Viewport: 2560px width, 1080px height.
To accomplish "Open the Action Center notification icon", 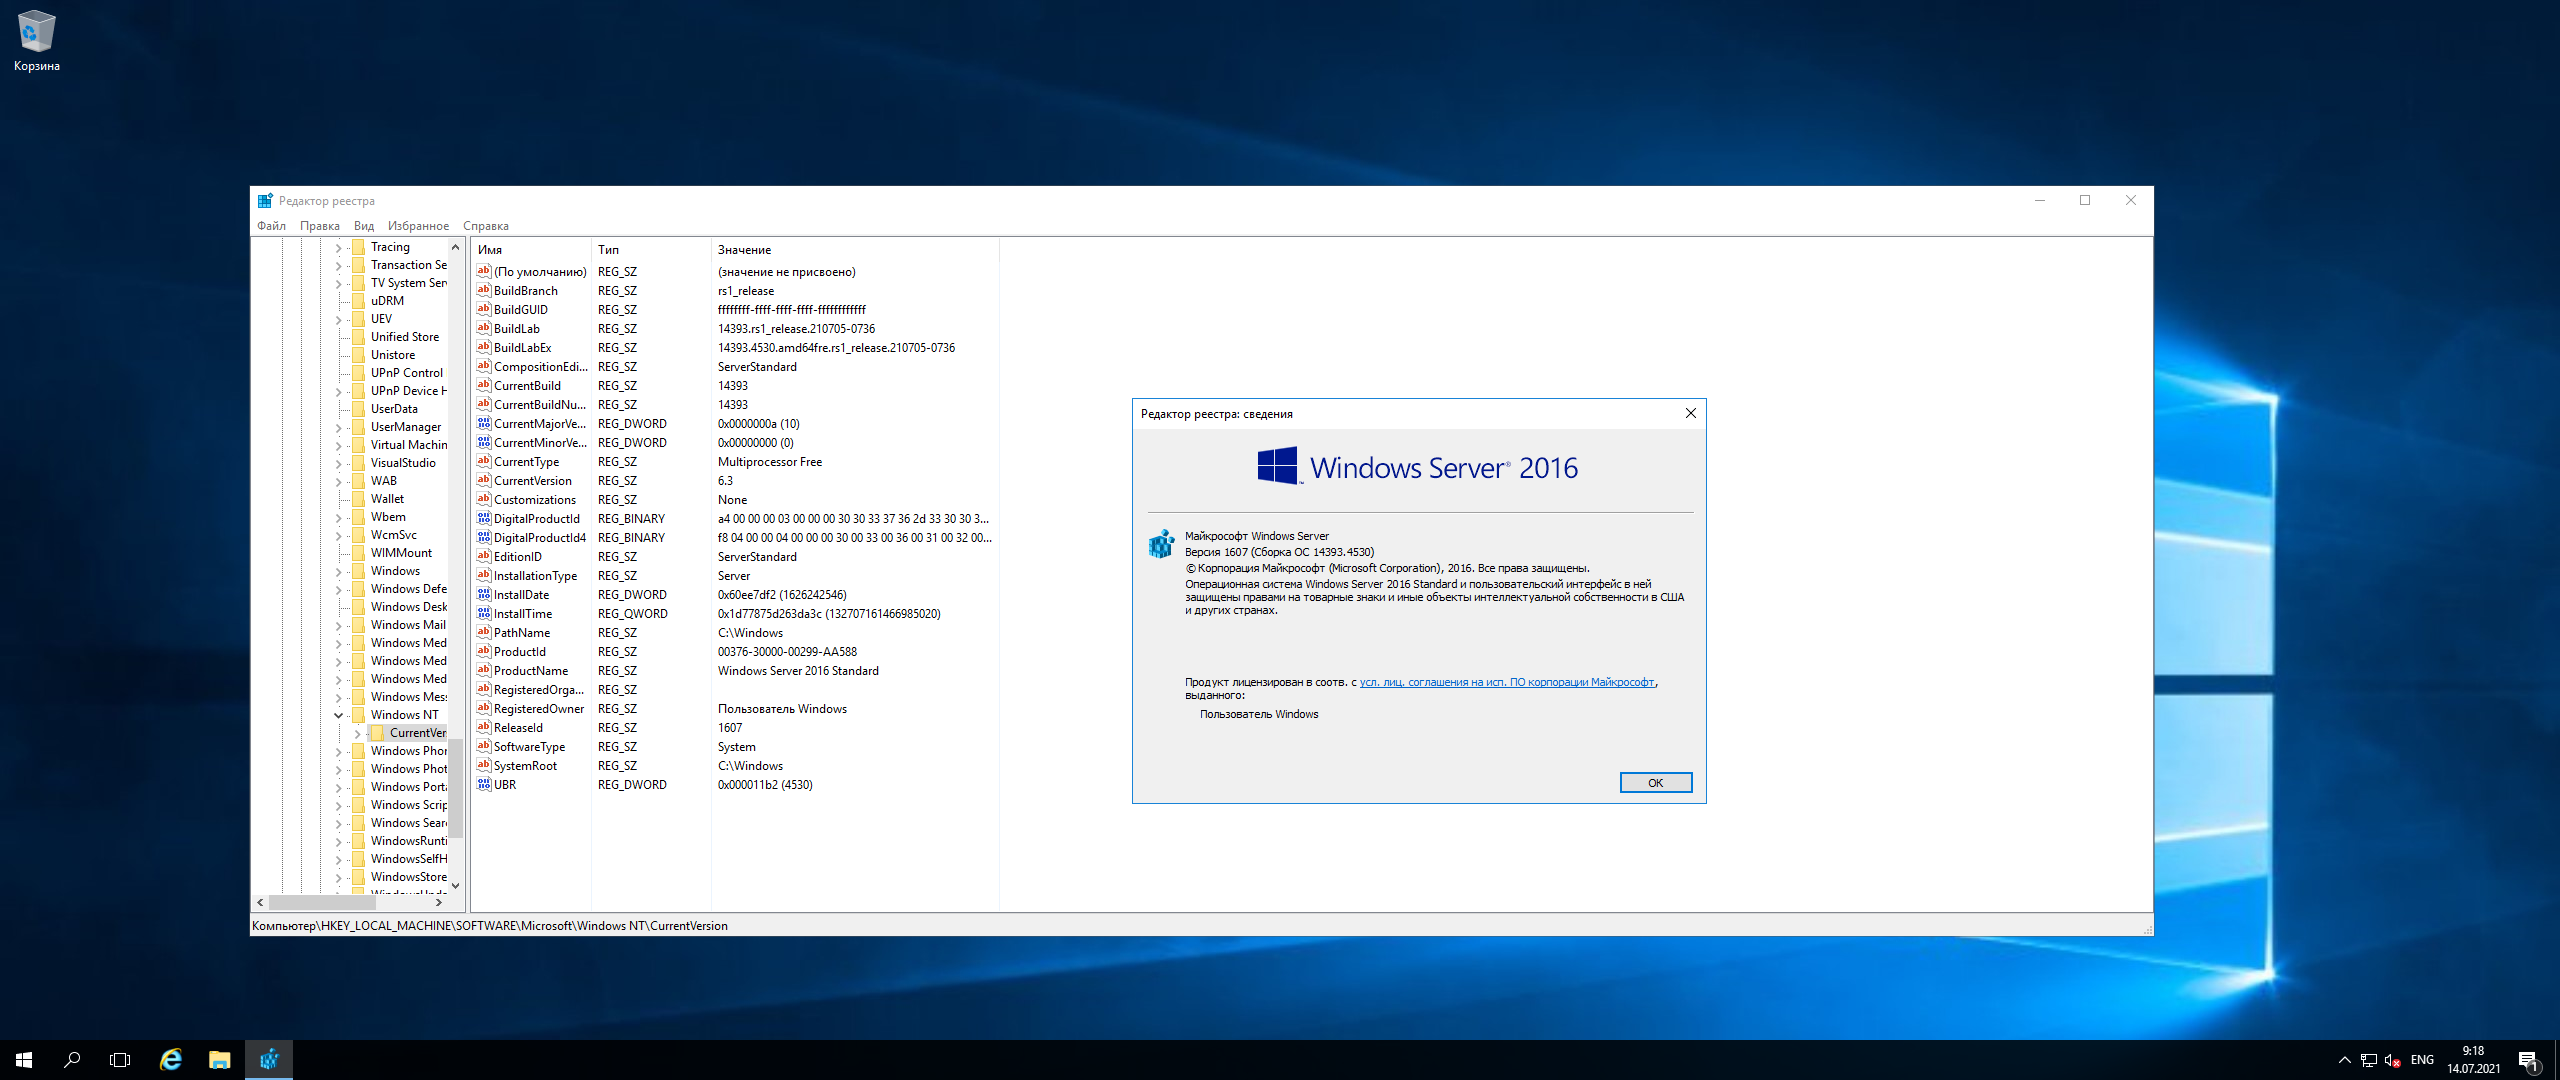I will point(2529,1060).
